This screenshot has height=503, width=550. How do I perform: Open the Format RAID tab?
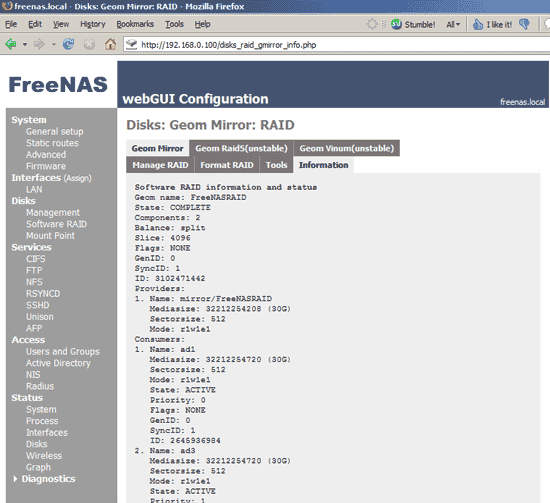coord(227,165)
